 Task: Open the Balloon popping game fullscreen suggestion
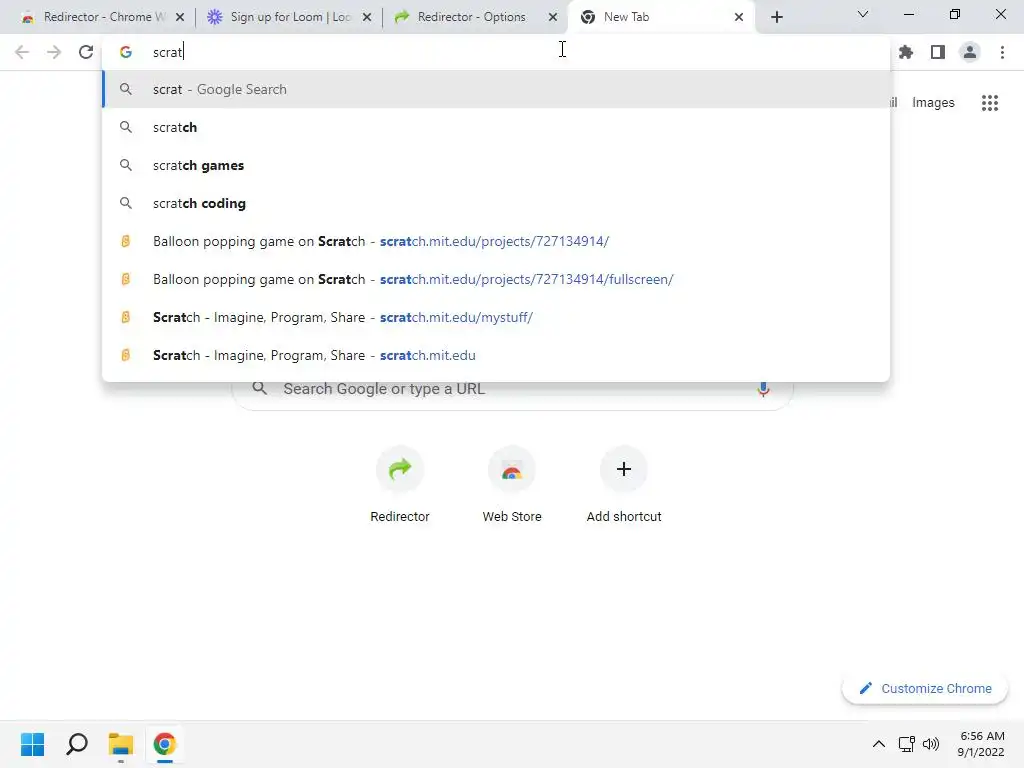point(496,279)
